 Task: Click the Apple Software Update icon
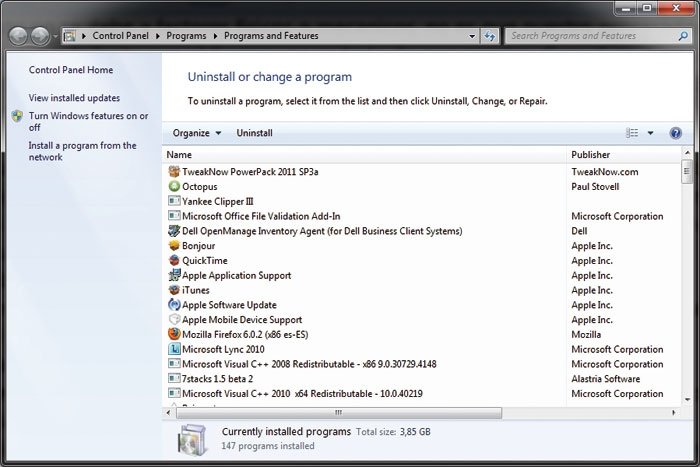point(174,304)
